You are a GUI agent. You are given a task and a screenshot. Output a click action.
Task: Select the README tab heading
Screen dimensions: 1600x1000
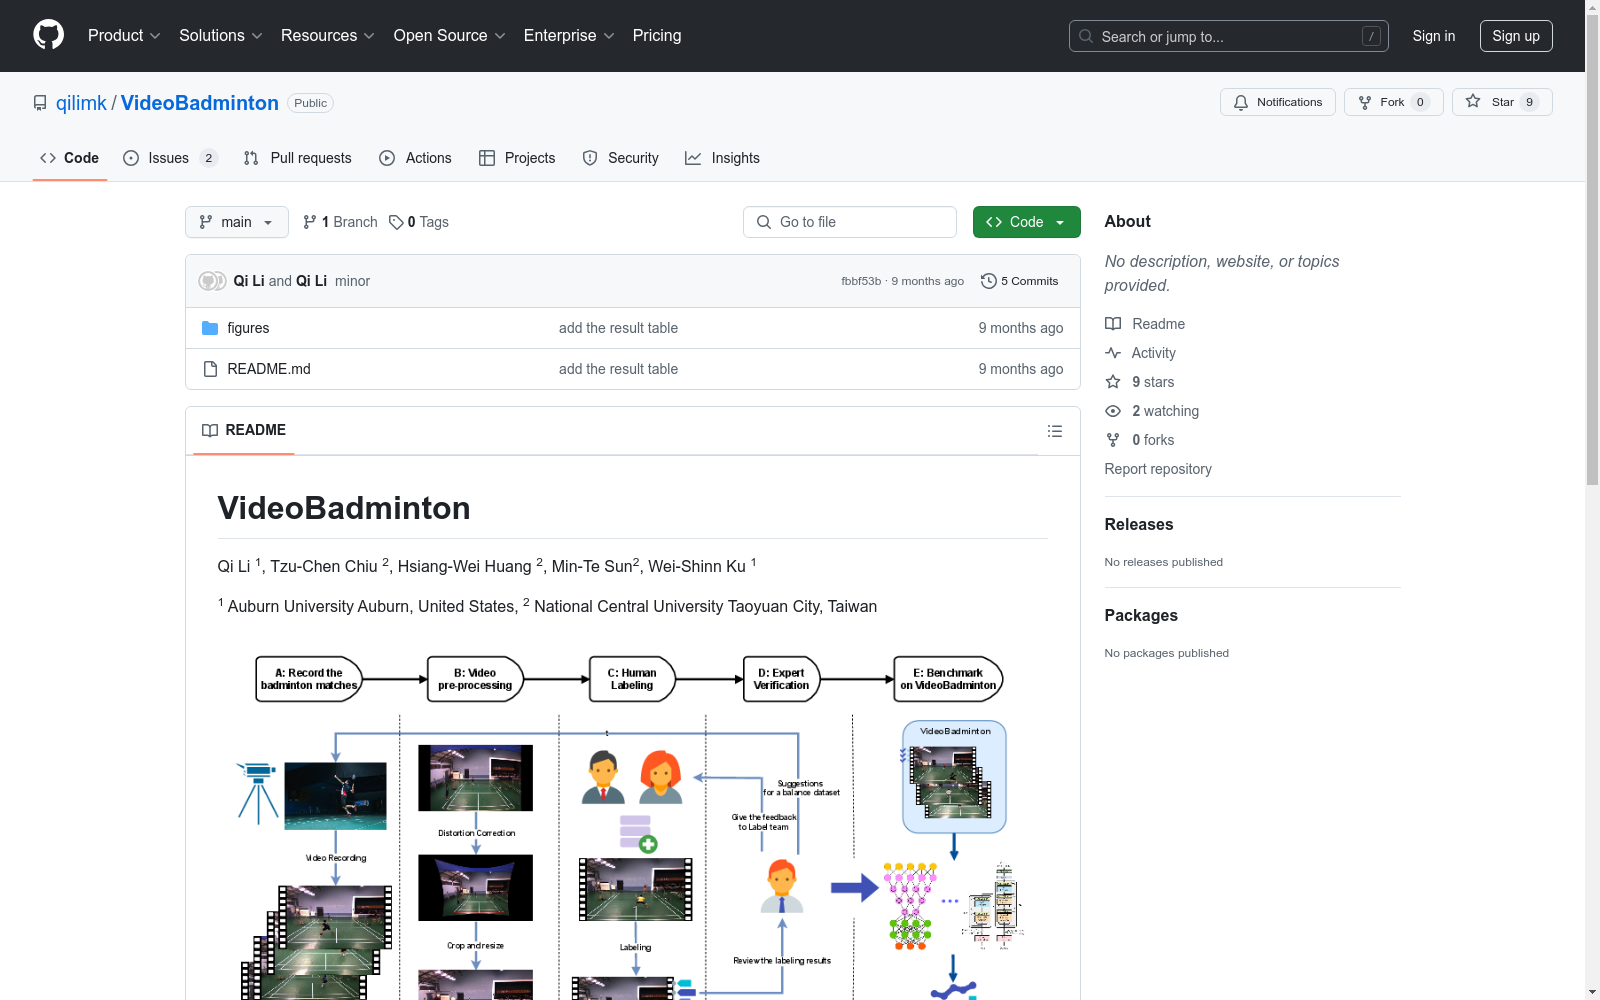point(244,430)
